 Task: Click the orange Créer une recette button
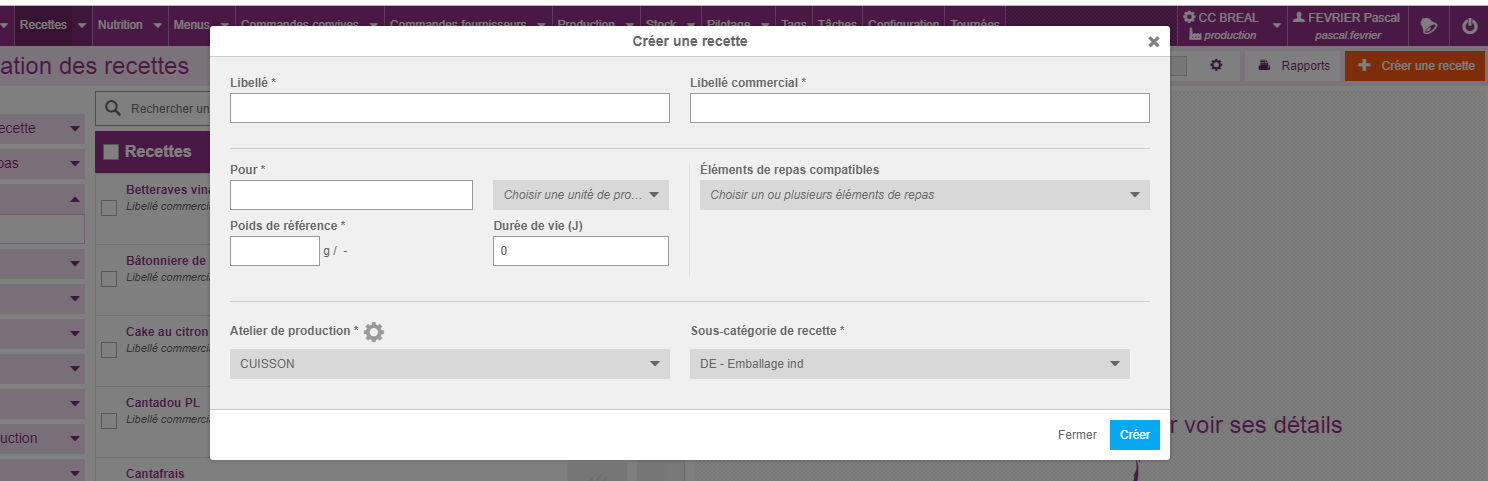pos(1415,65)
